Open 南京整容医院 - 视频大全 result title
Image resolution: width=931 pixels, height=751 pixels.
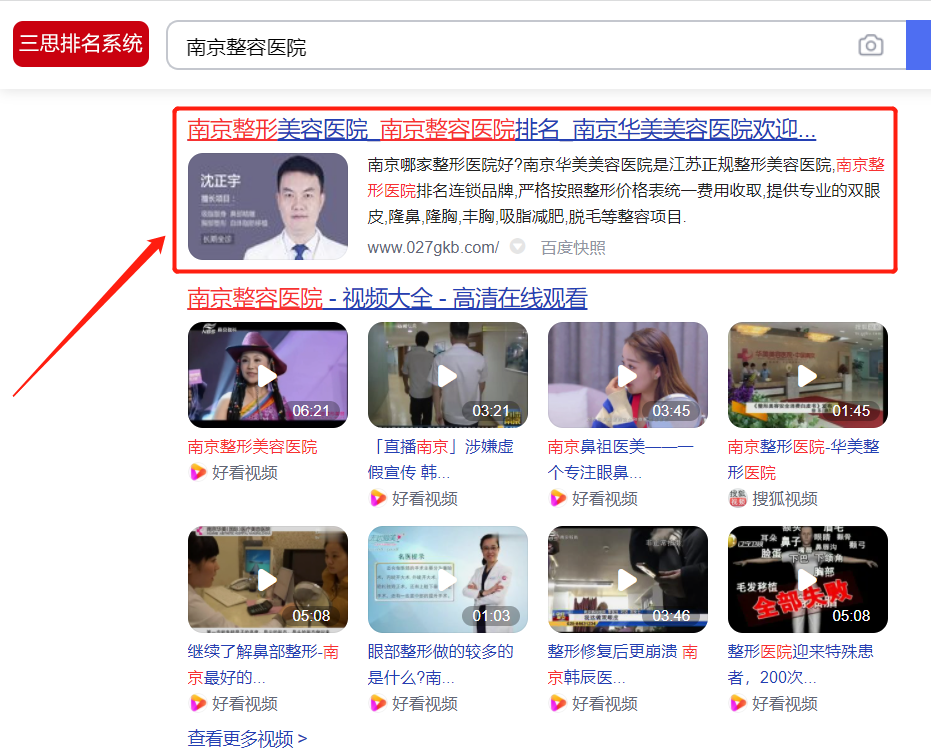coord(387,298)
